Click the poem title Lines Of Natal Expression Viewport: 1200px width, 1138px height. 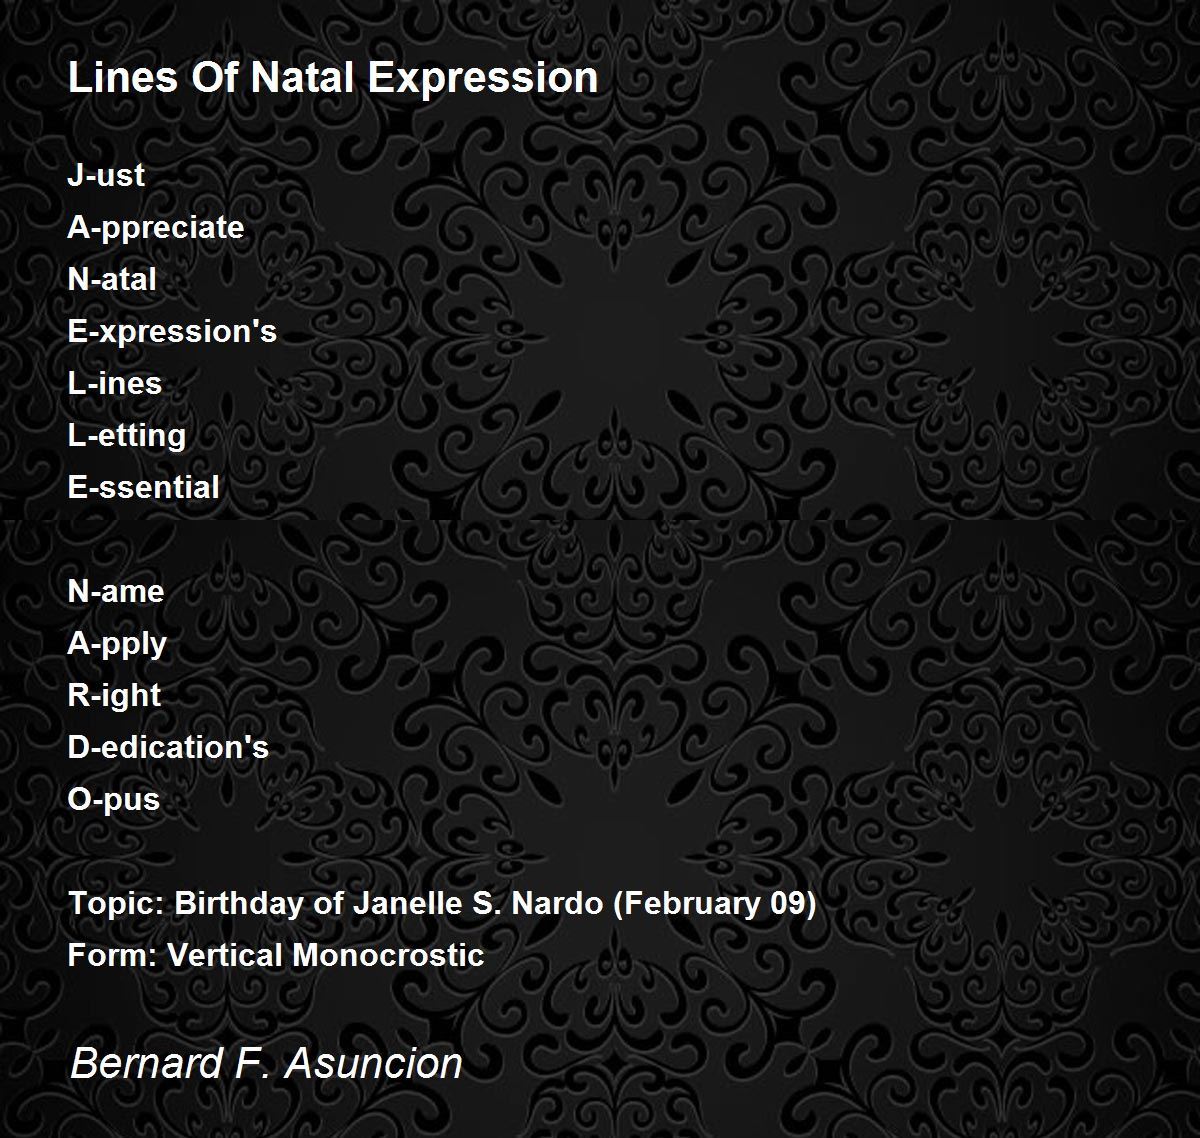[333, 78]
